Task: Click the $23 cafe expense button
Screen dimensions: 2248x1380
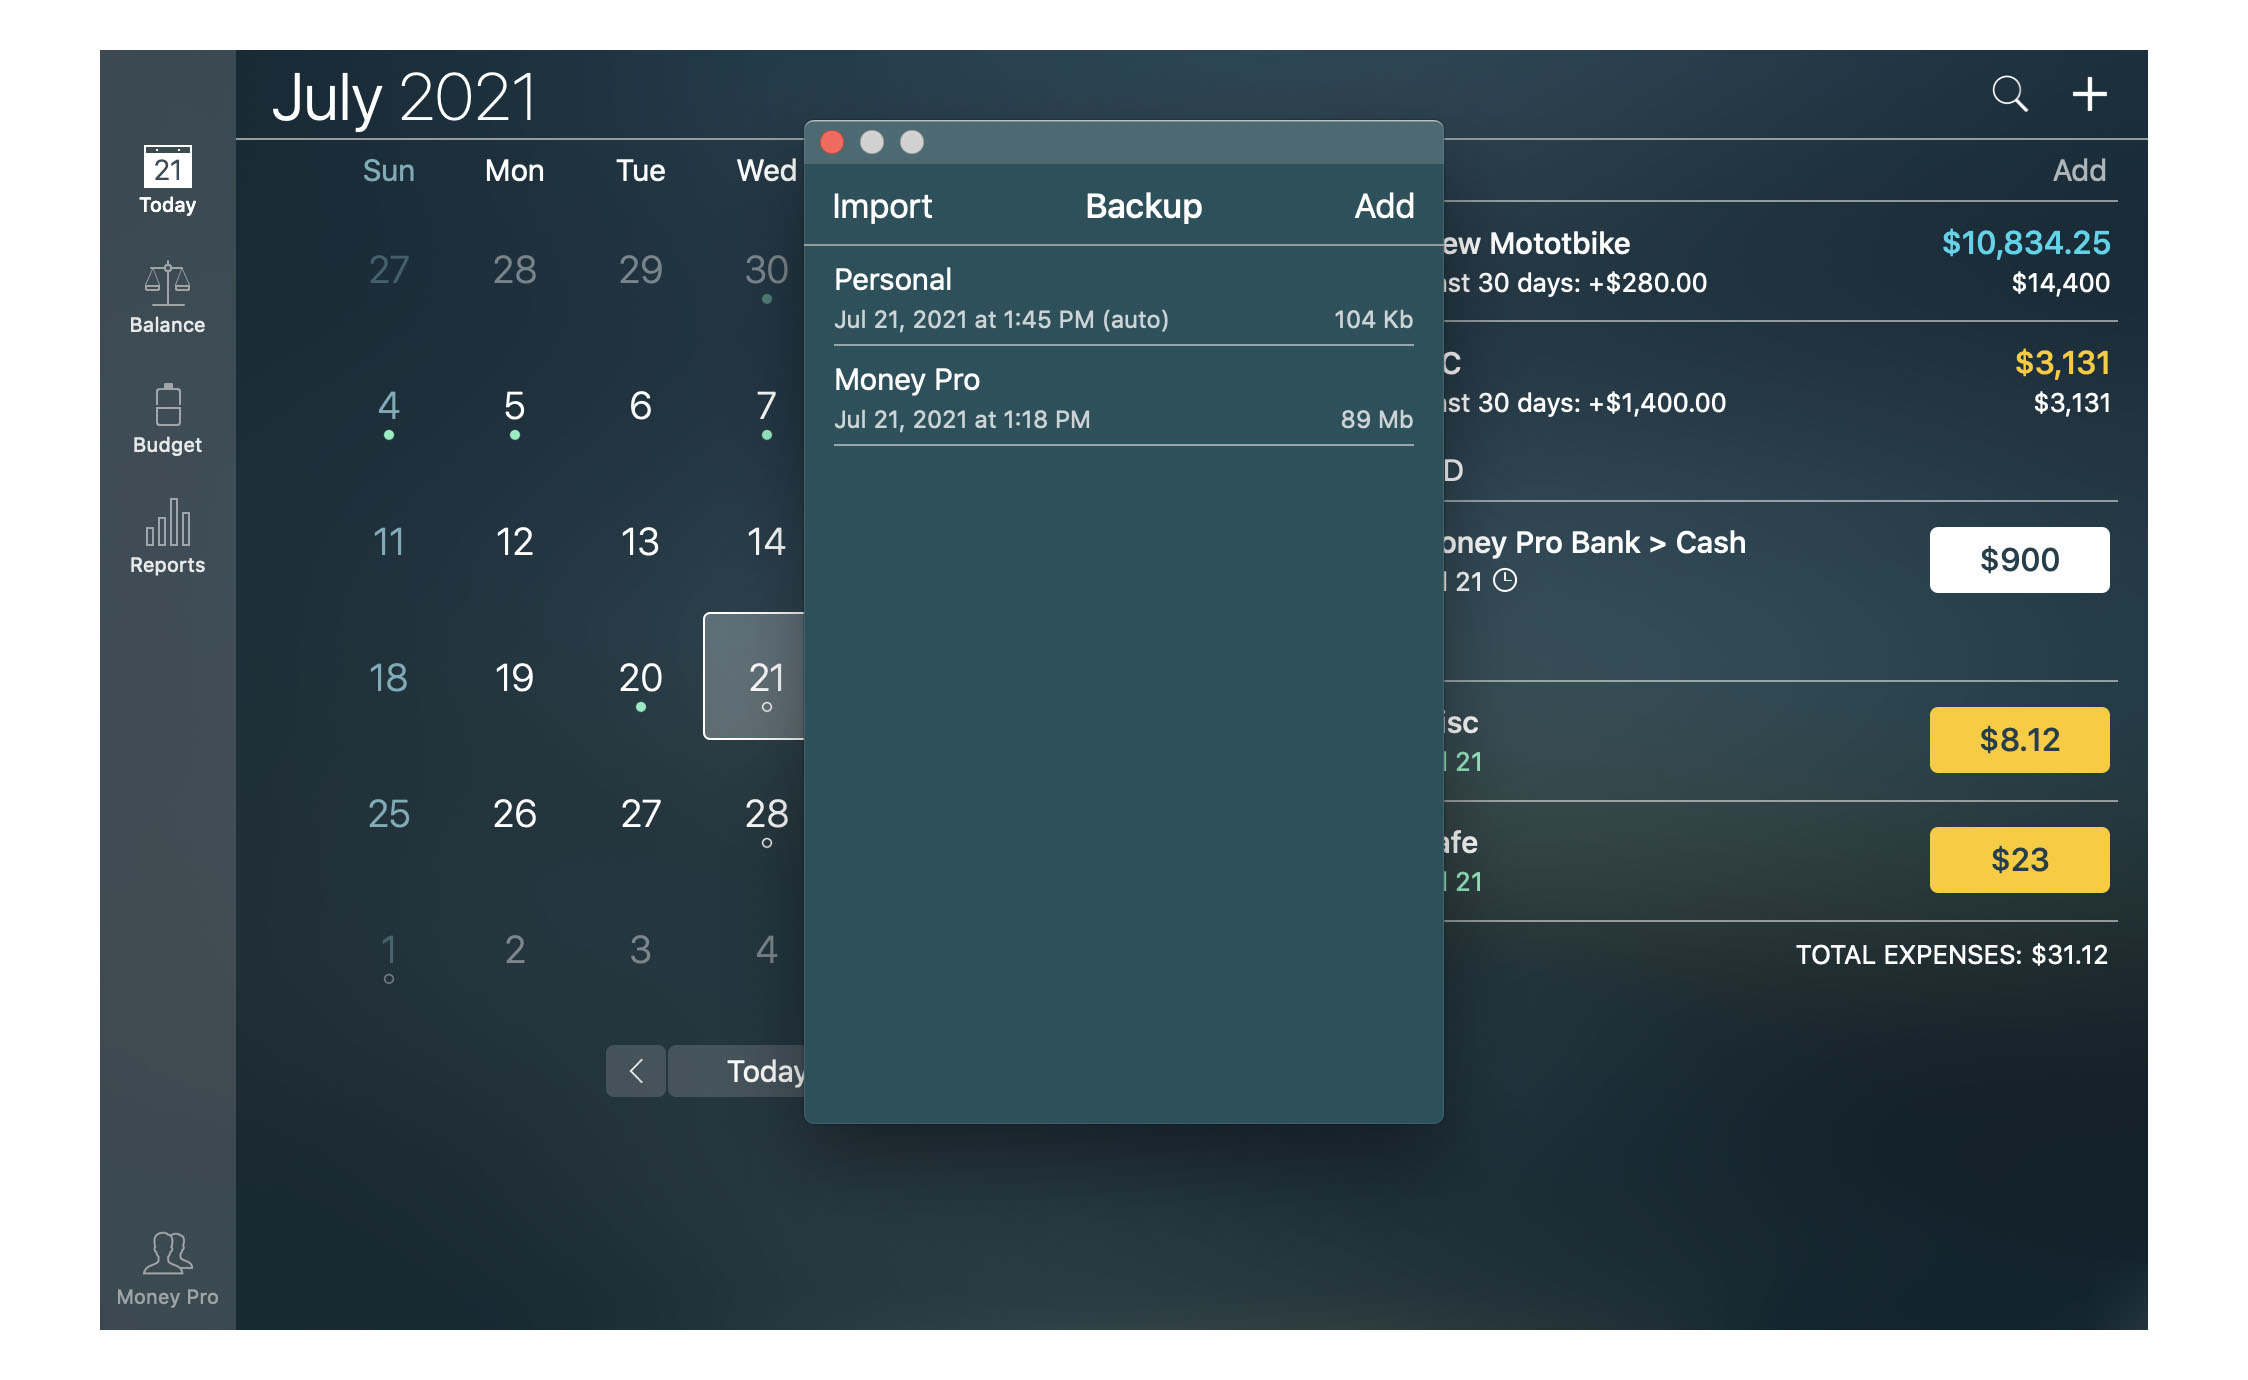Action: click(x=2017, y=855)
